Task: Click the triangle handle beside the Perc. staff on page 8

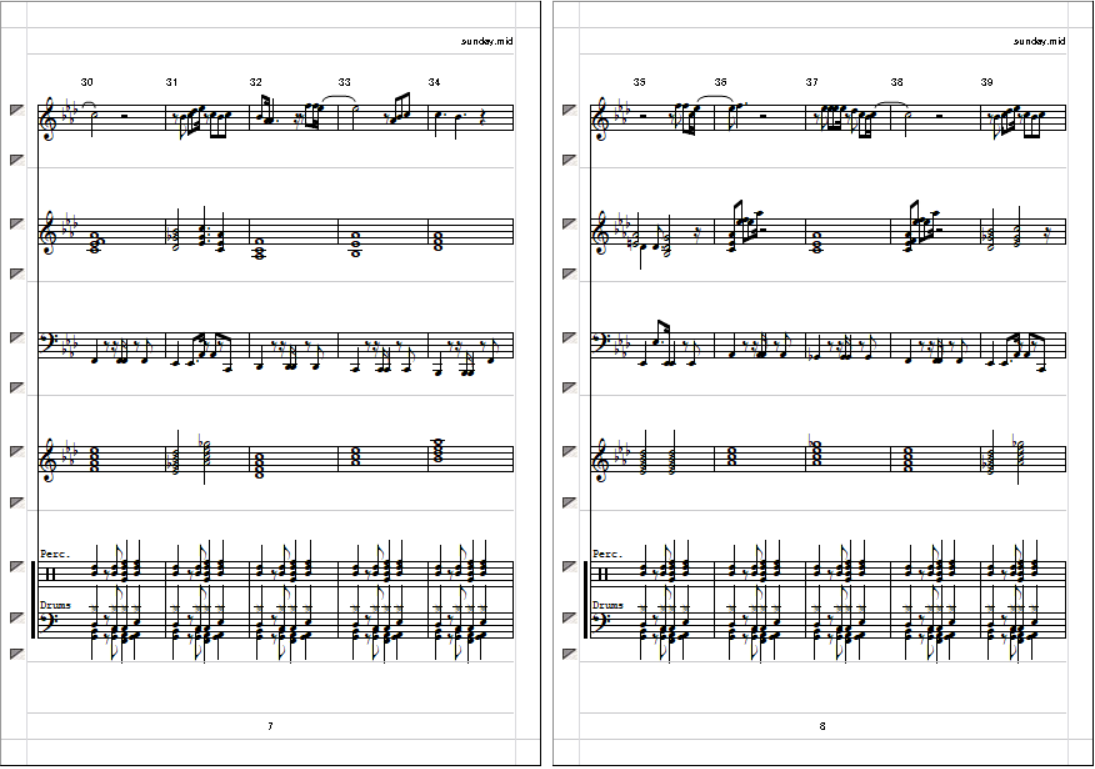Action: pyautogui.click(x=570, y=566)
